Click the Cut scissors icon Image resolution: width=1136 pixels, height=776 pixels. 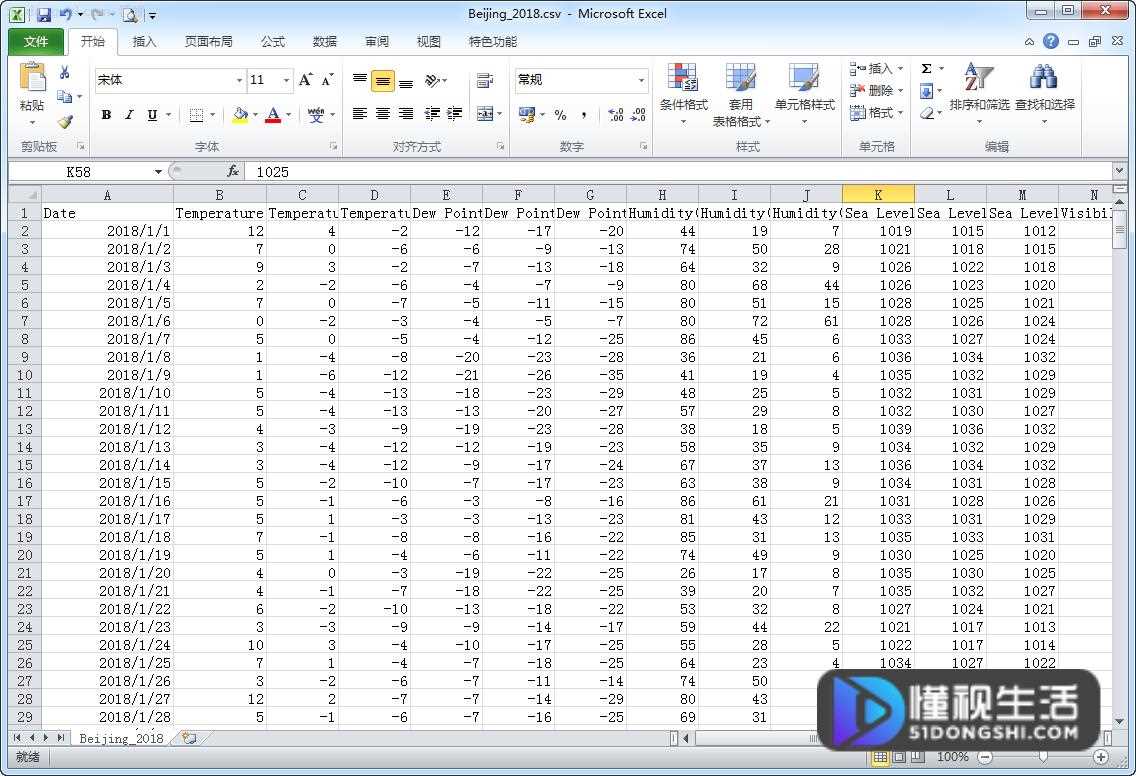tap(64, 72)
